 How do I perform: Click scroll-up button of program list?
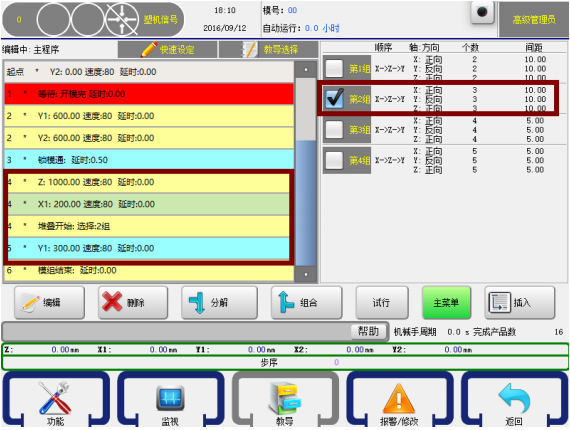306,69
